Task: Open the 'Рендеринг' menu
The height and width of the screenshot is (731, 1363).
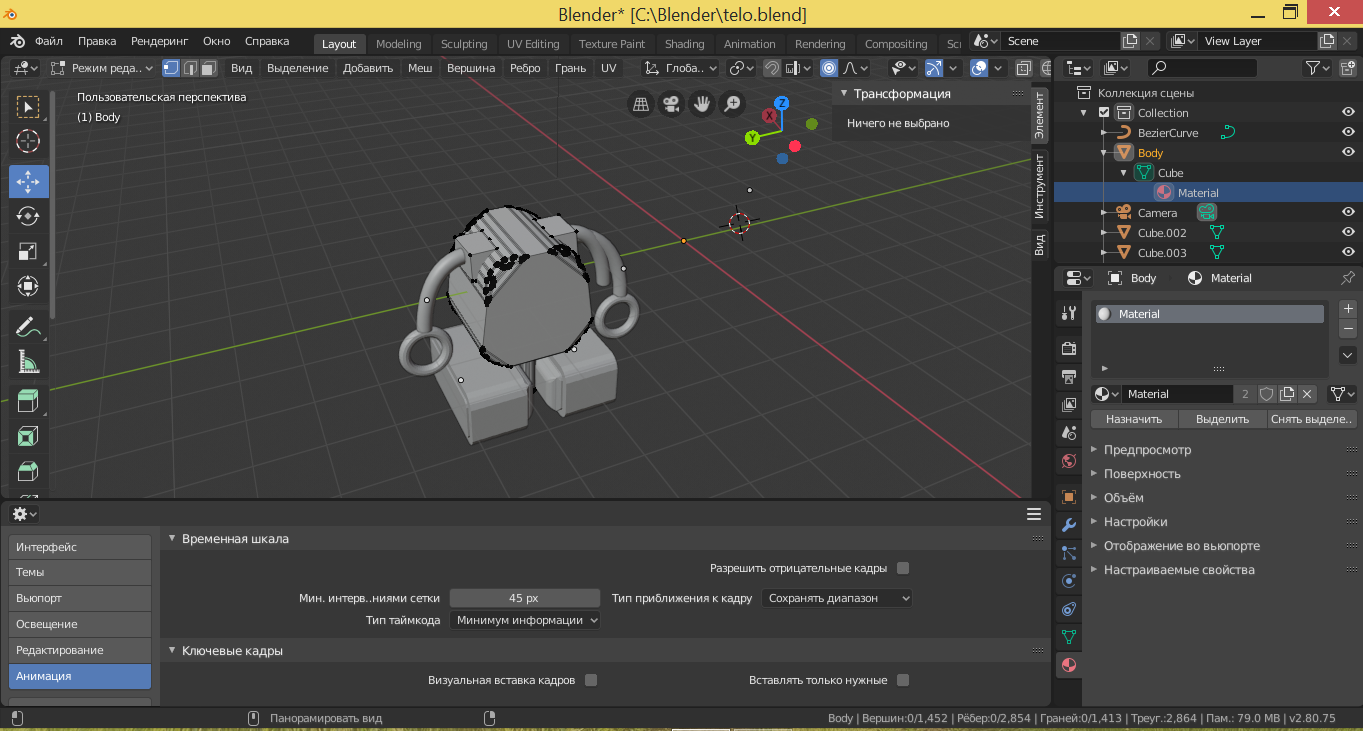Action: click(160, 41)
